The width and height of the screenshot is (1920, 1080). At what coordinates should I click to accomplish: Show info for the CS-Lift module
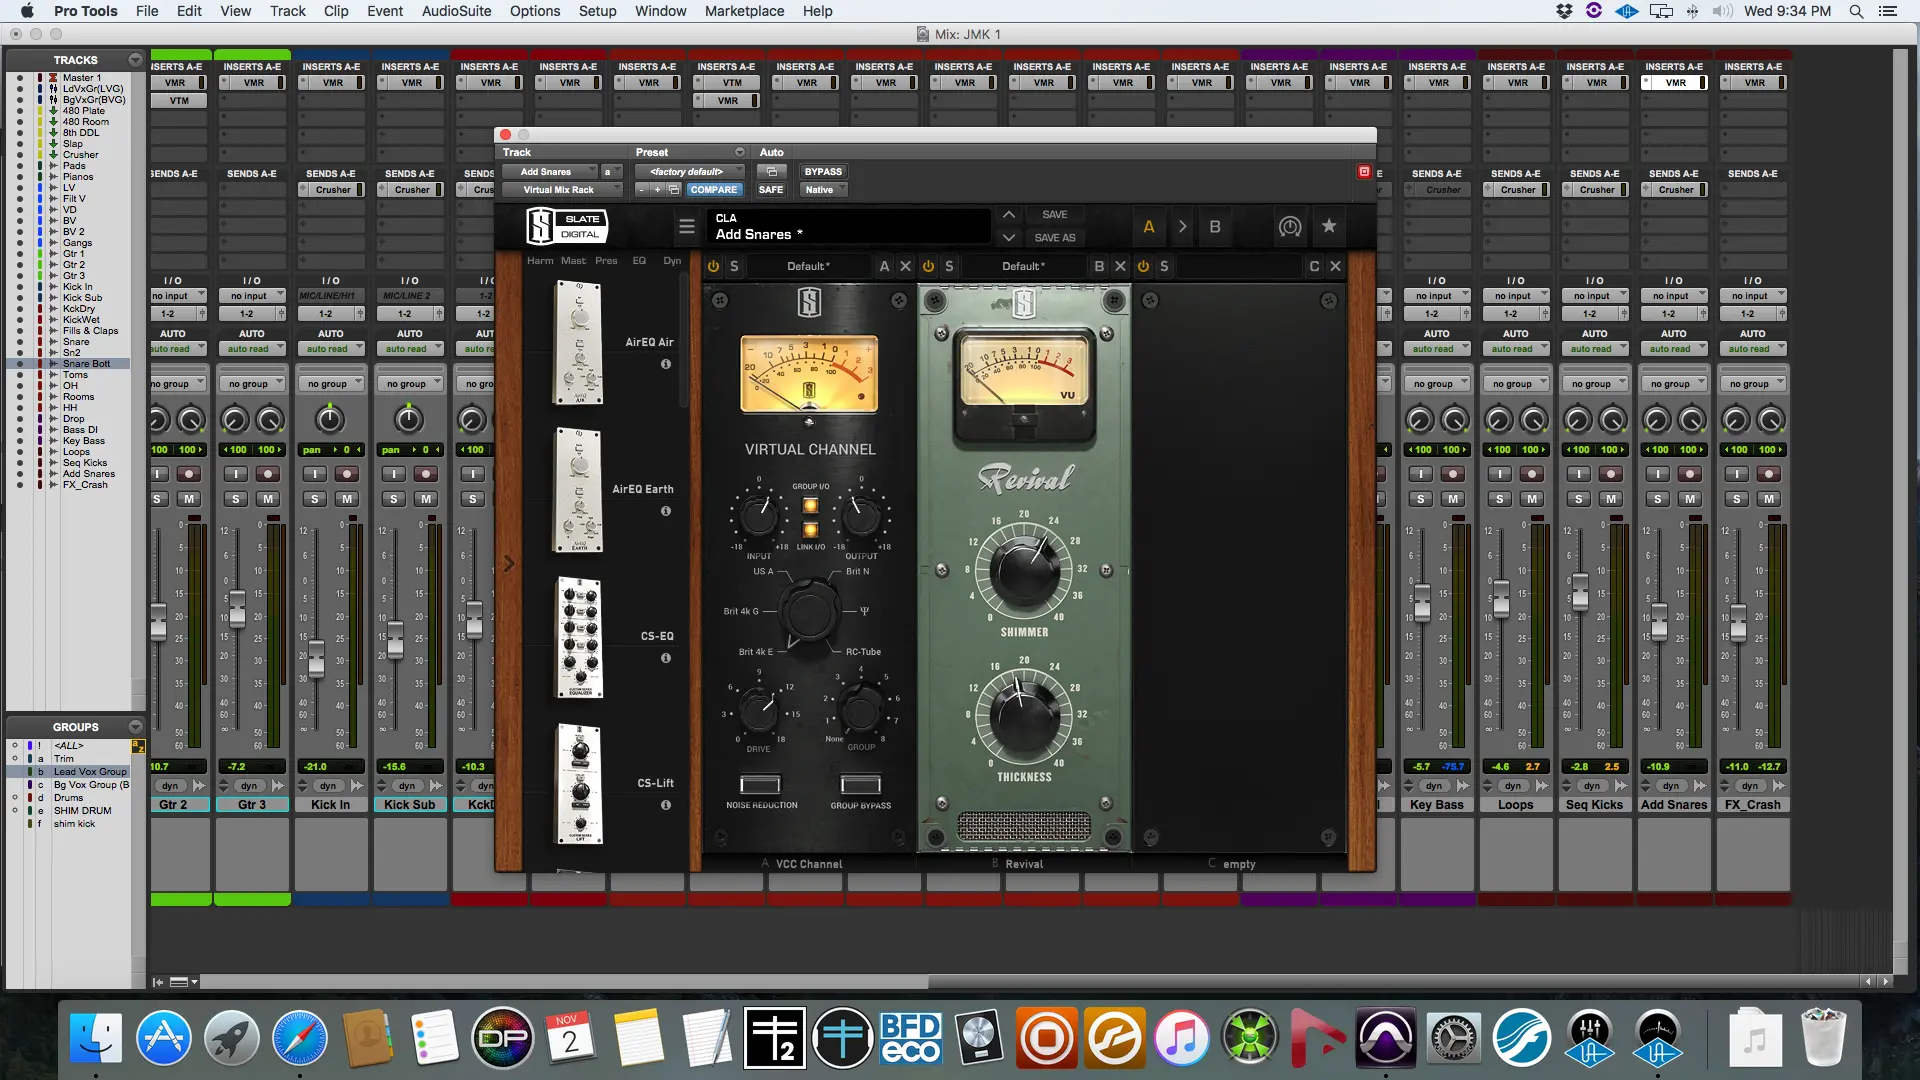pyautogui.click(x=666, y=805)
